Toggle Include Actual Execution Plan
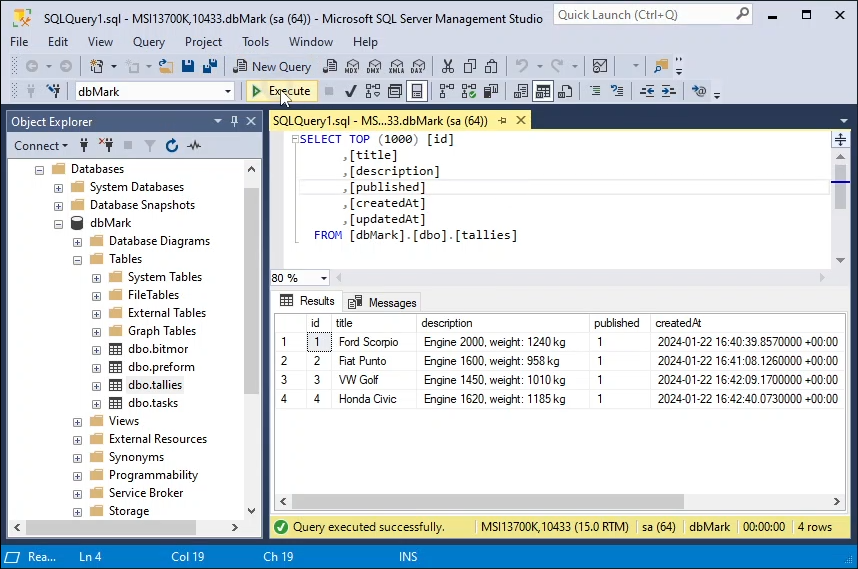This screenshot has width=858, height=569. [447, 91]
